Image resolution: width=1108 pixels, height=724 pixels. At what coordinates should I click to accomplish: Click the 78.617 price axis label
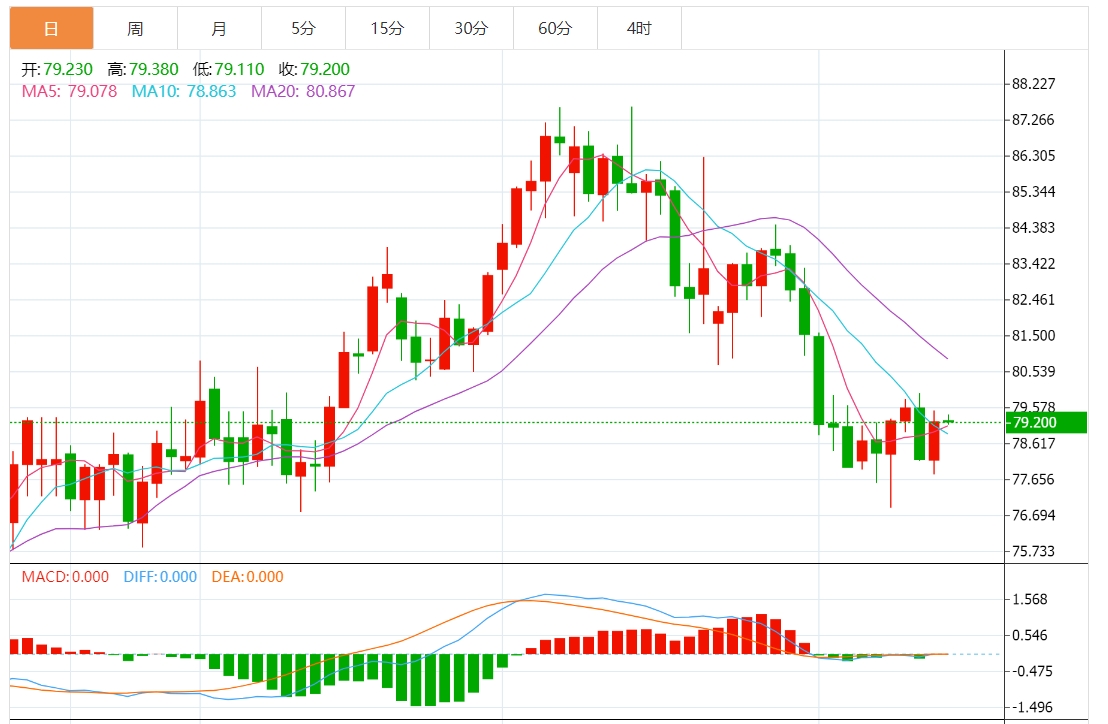click(1034, 444)
